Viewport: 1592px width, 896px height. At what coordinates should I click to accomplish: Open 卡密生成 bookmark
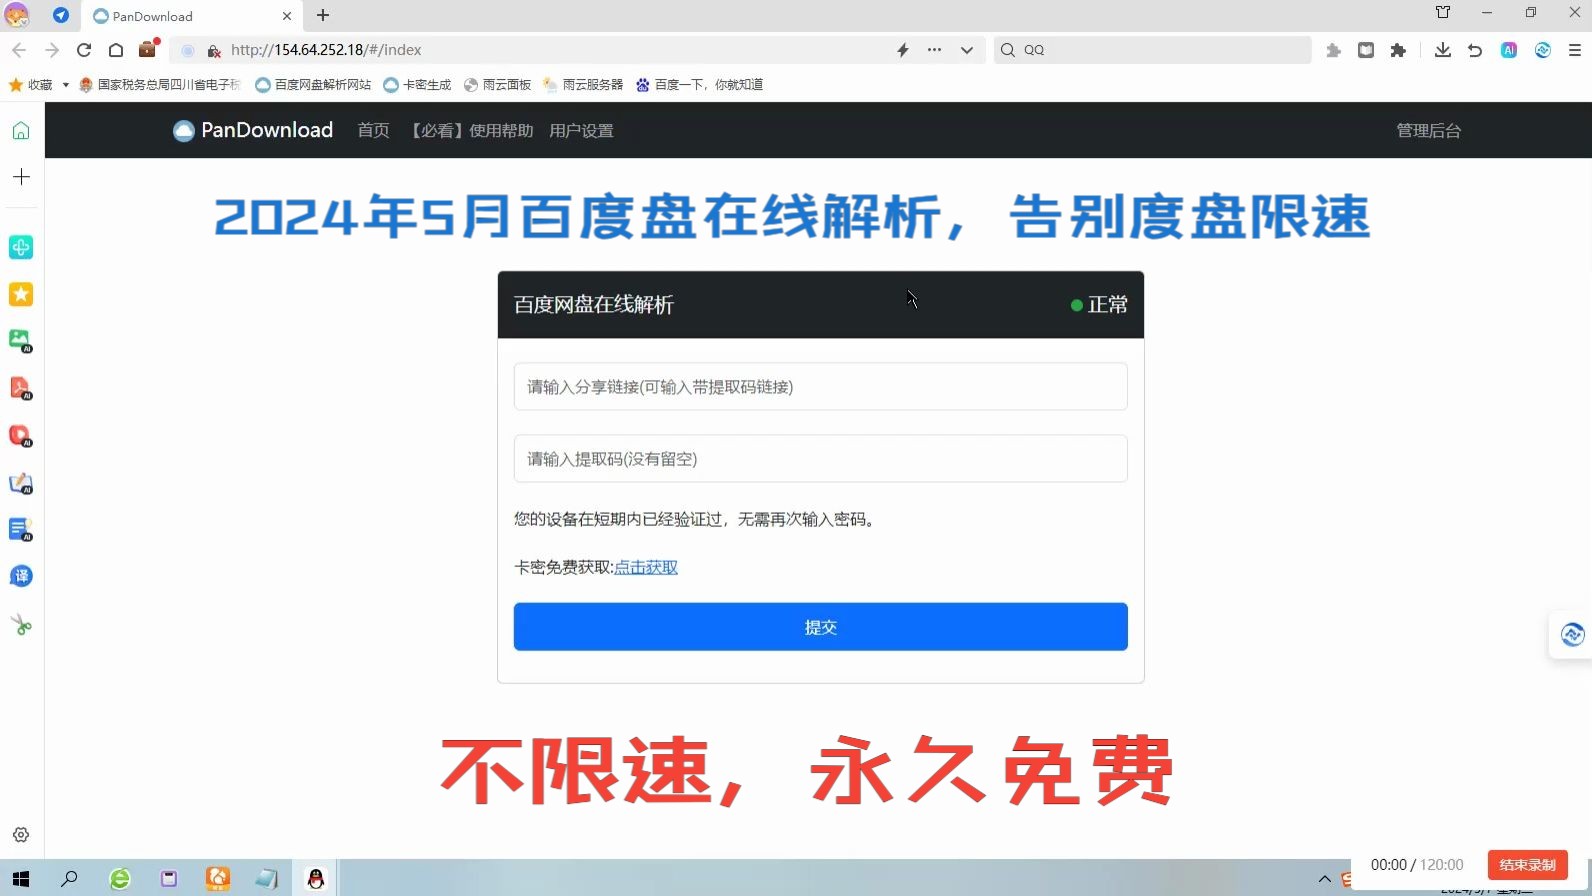click(x=418, y=85)
